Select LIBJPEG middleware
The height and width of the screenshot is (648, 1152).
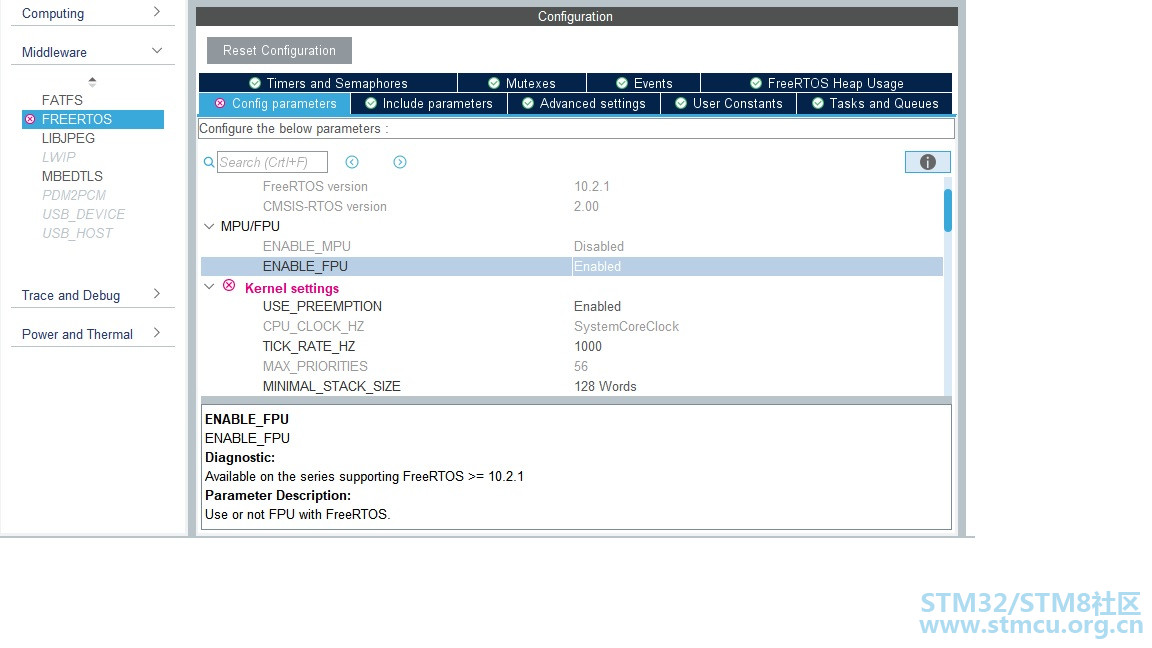(68, 138)
